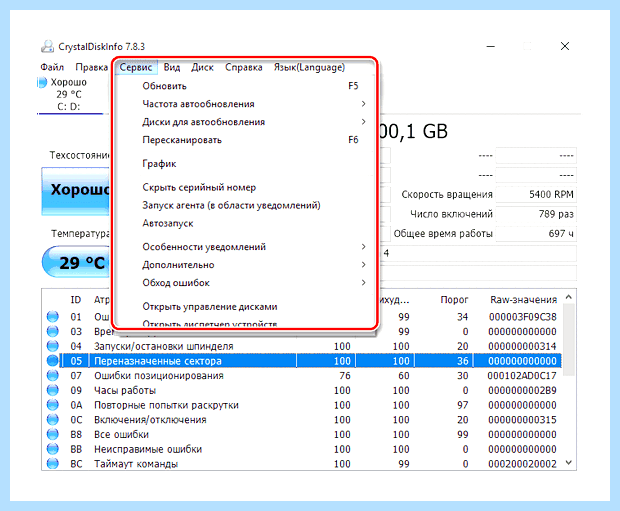Toggle the Автозапуск option
This screenshot has width=620, height=511.
[x=244, y=223]
